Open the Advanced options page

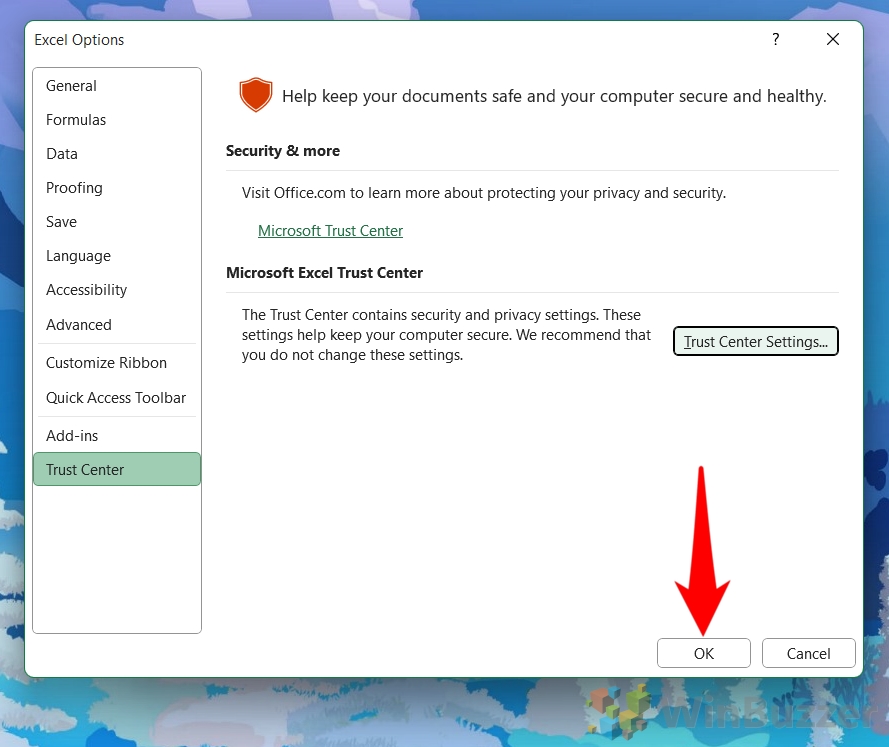(117, 325)
